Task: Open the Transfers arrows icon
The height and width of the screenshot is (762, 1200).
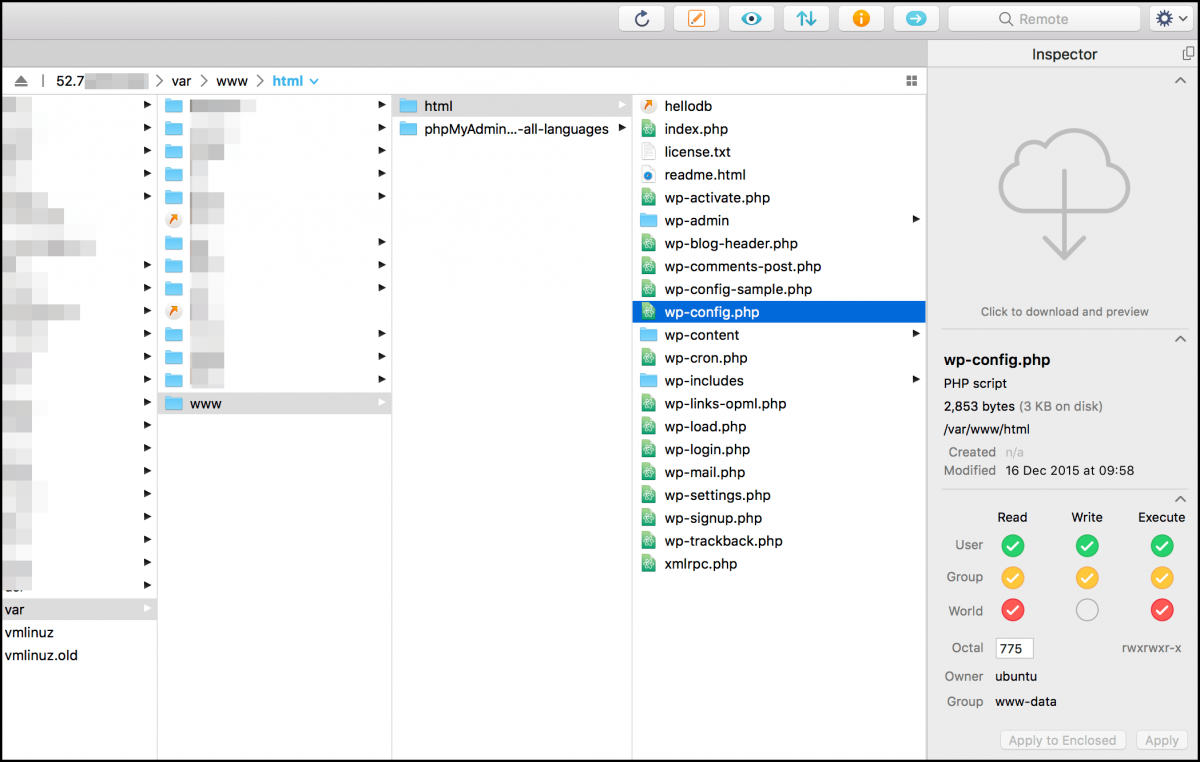Action: coord(806,18)
